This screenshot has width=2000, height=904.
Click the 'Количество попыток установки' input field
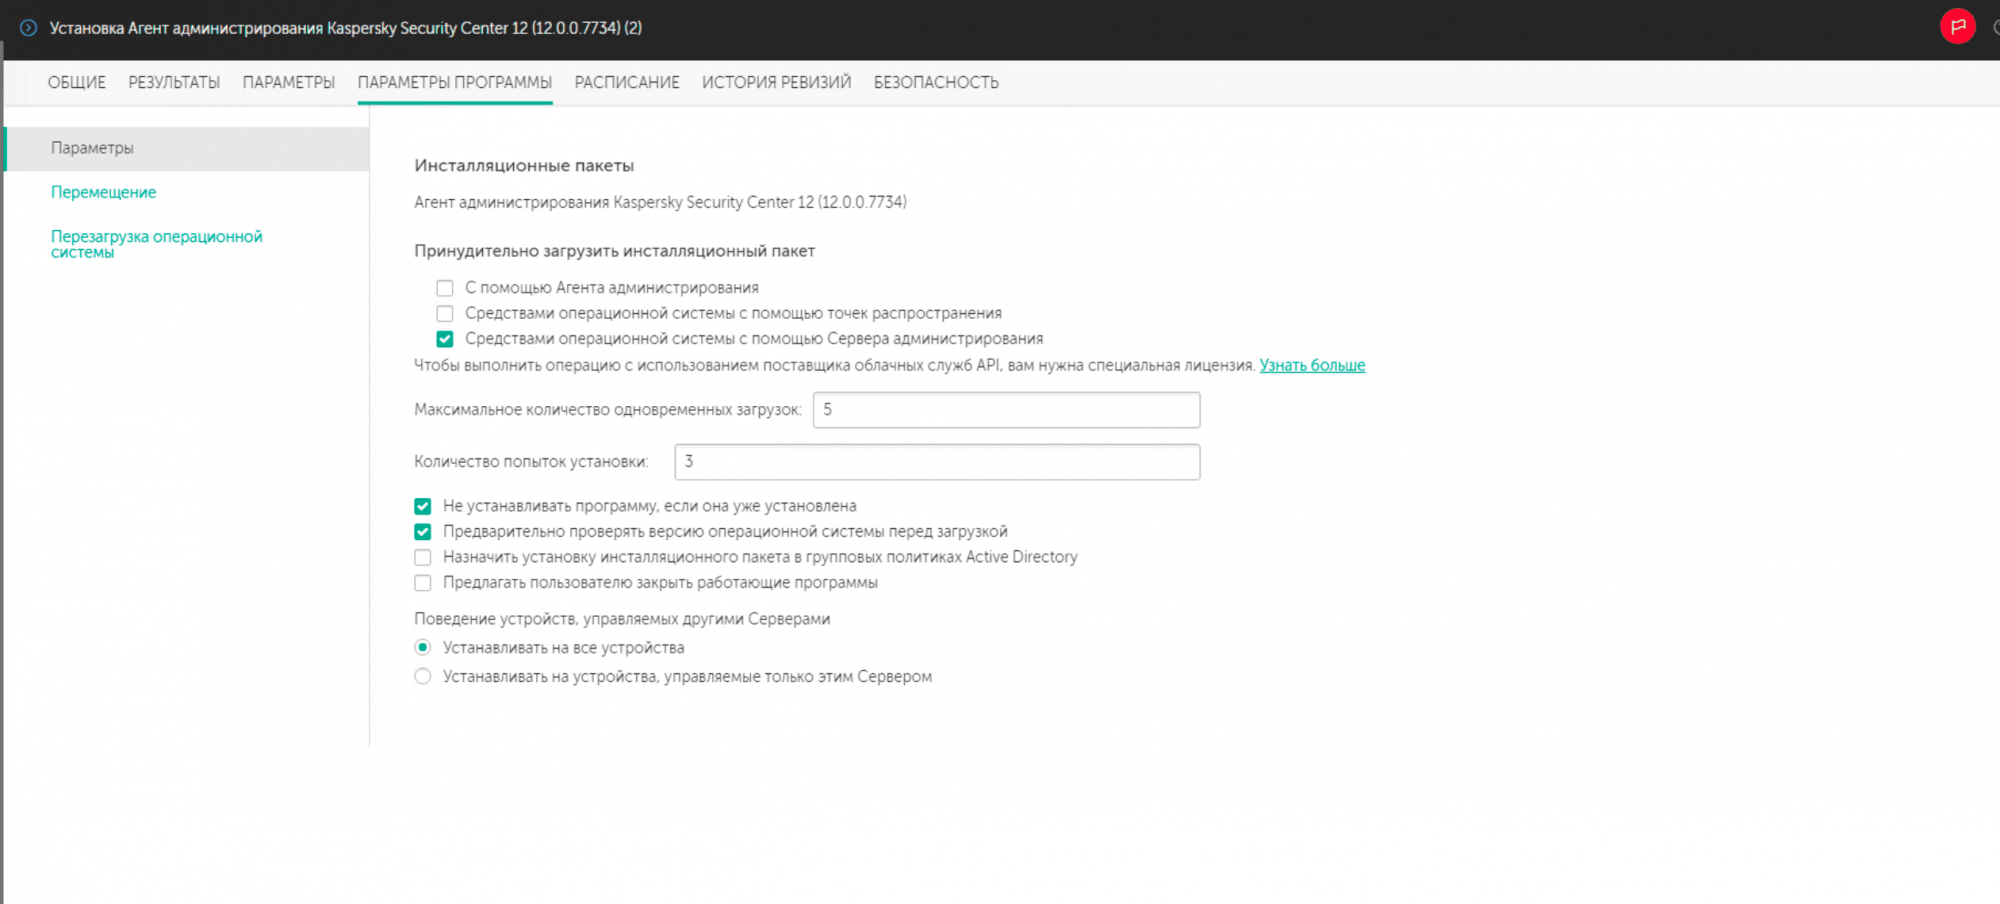point(937,462)
